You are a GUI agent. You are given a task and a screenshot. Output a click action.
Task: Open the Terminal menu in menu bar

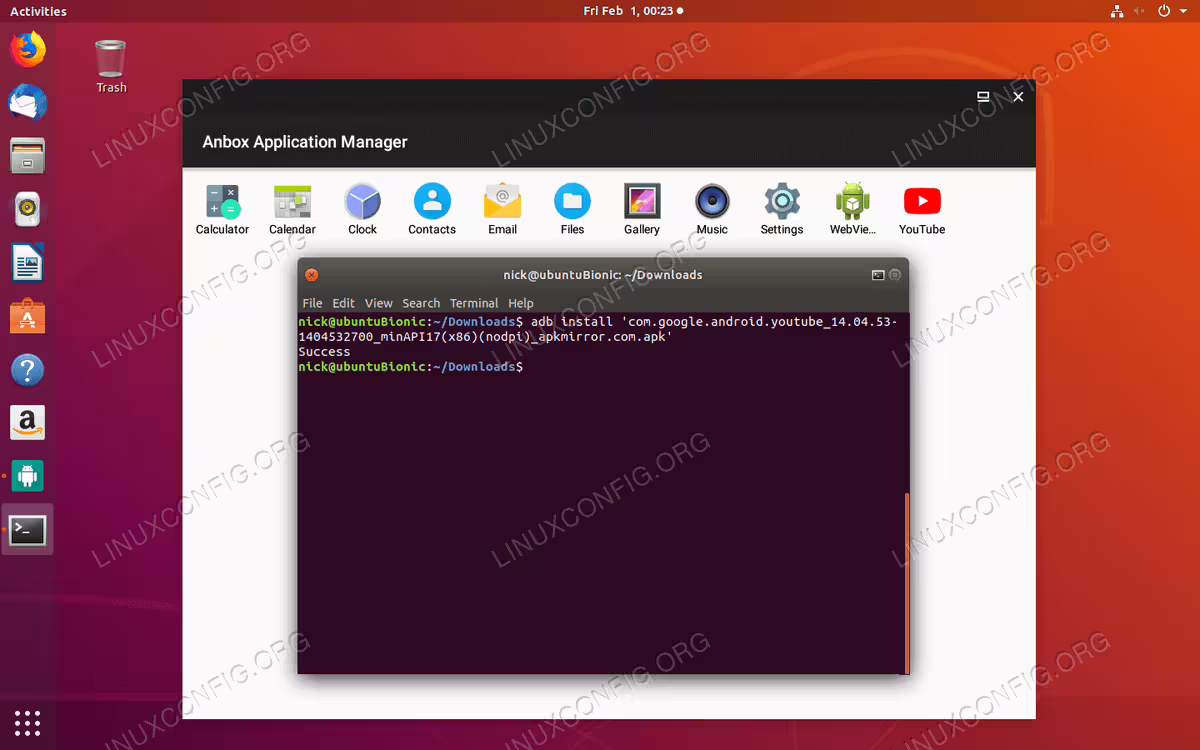[474, 303]
